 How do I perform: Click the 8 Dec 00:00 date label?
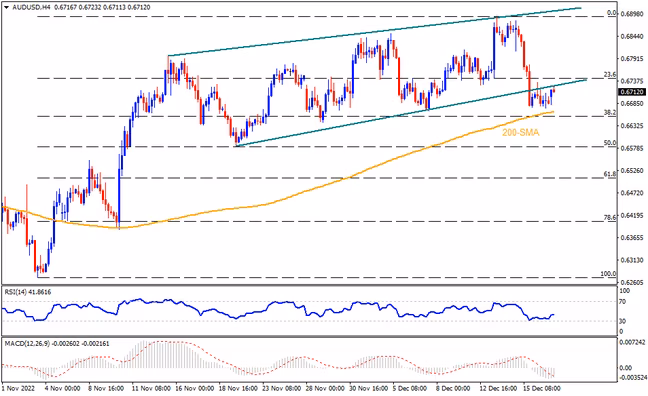453,389
